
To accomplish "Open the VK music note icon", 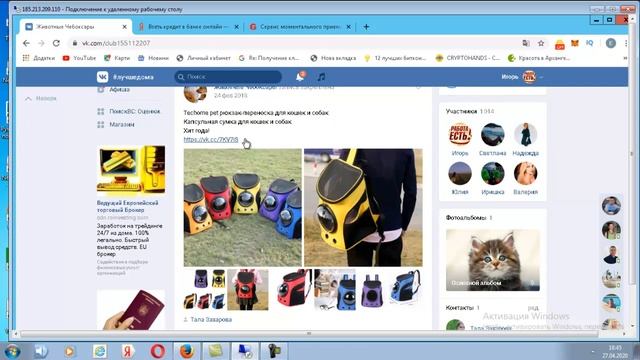I will click(321, 77).
